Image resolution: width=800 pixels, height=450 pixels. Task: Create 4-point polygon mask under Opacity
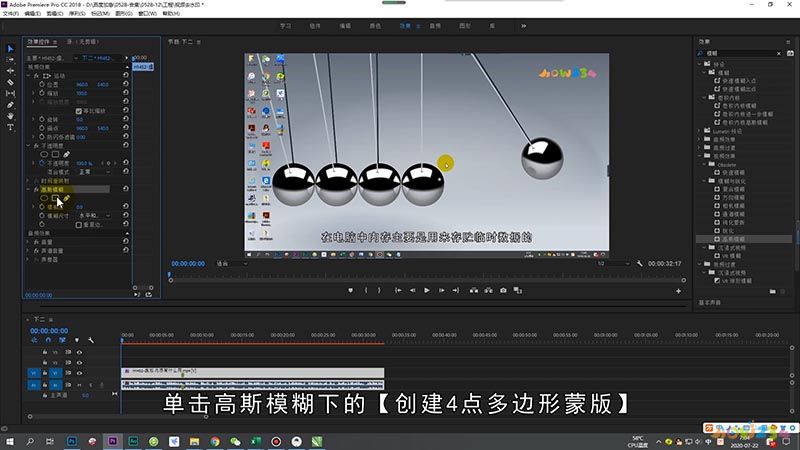coord(55,154)
